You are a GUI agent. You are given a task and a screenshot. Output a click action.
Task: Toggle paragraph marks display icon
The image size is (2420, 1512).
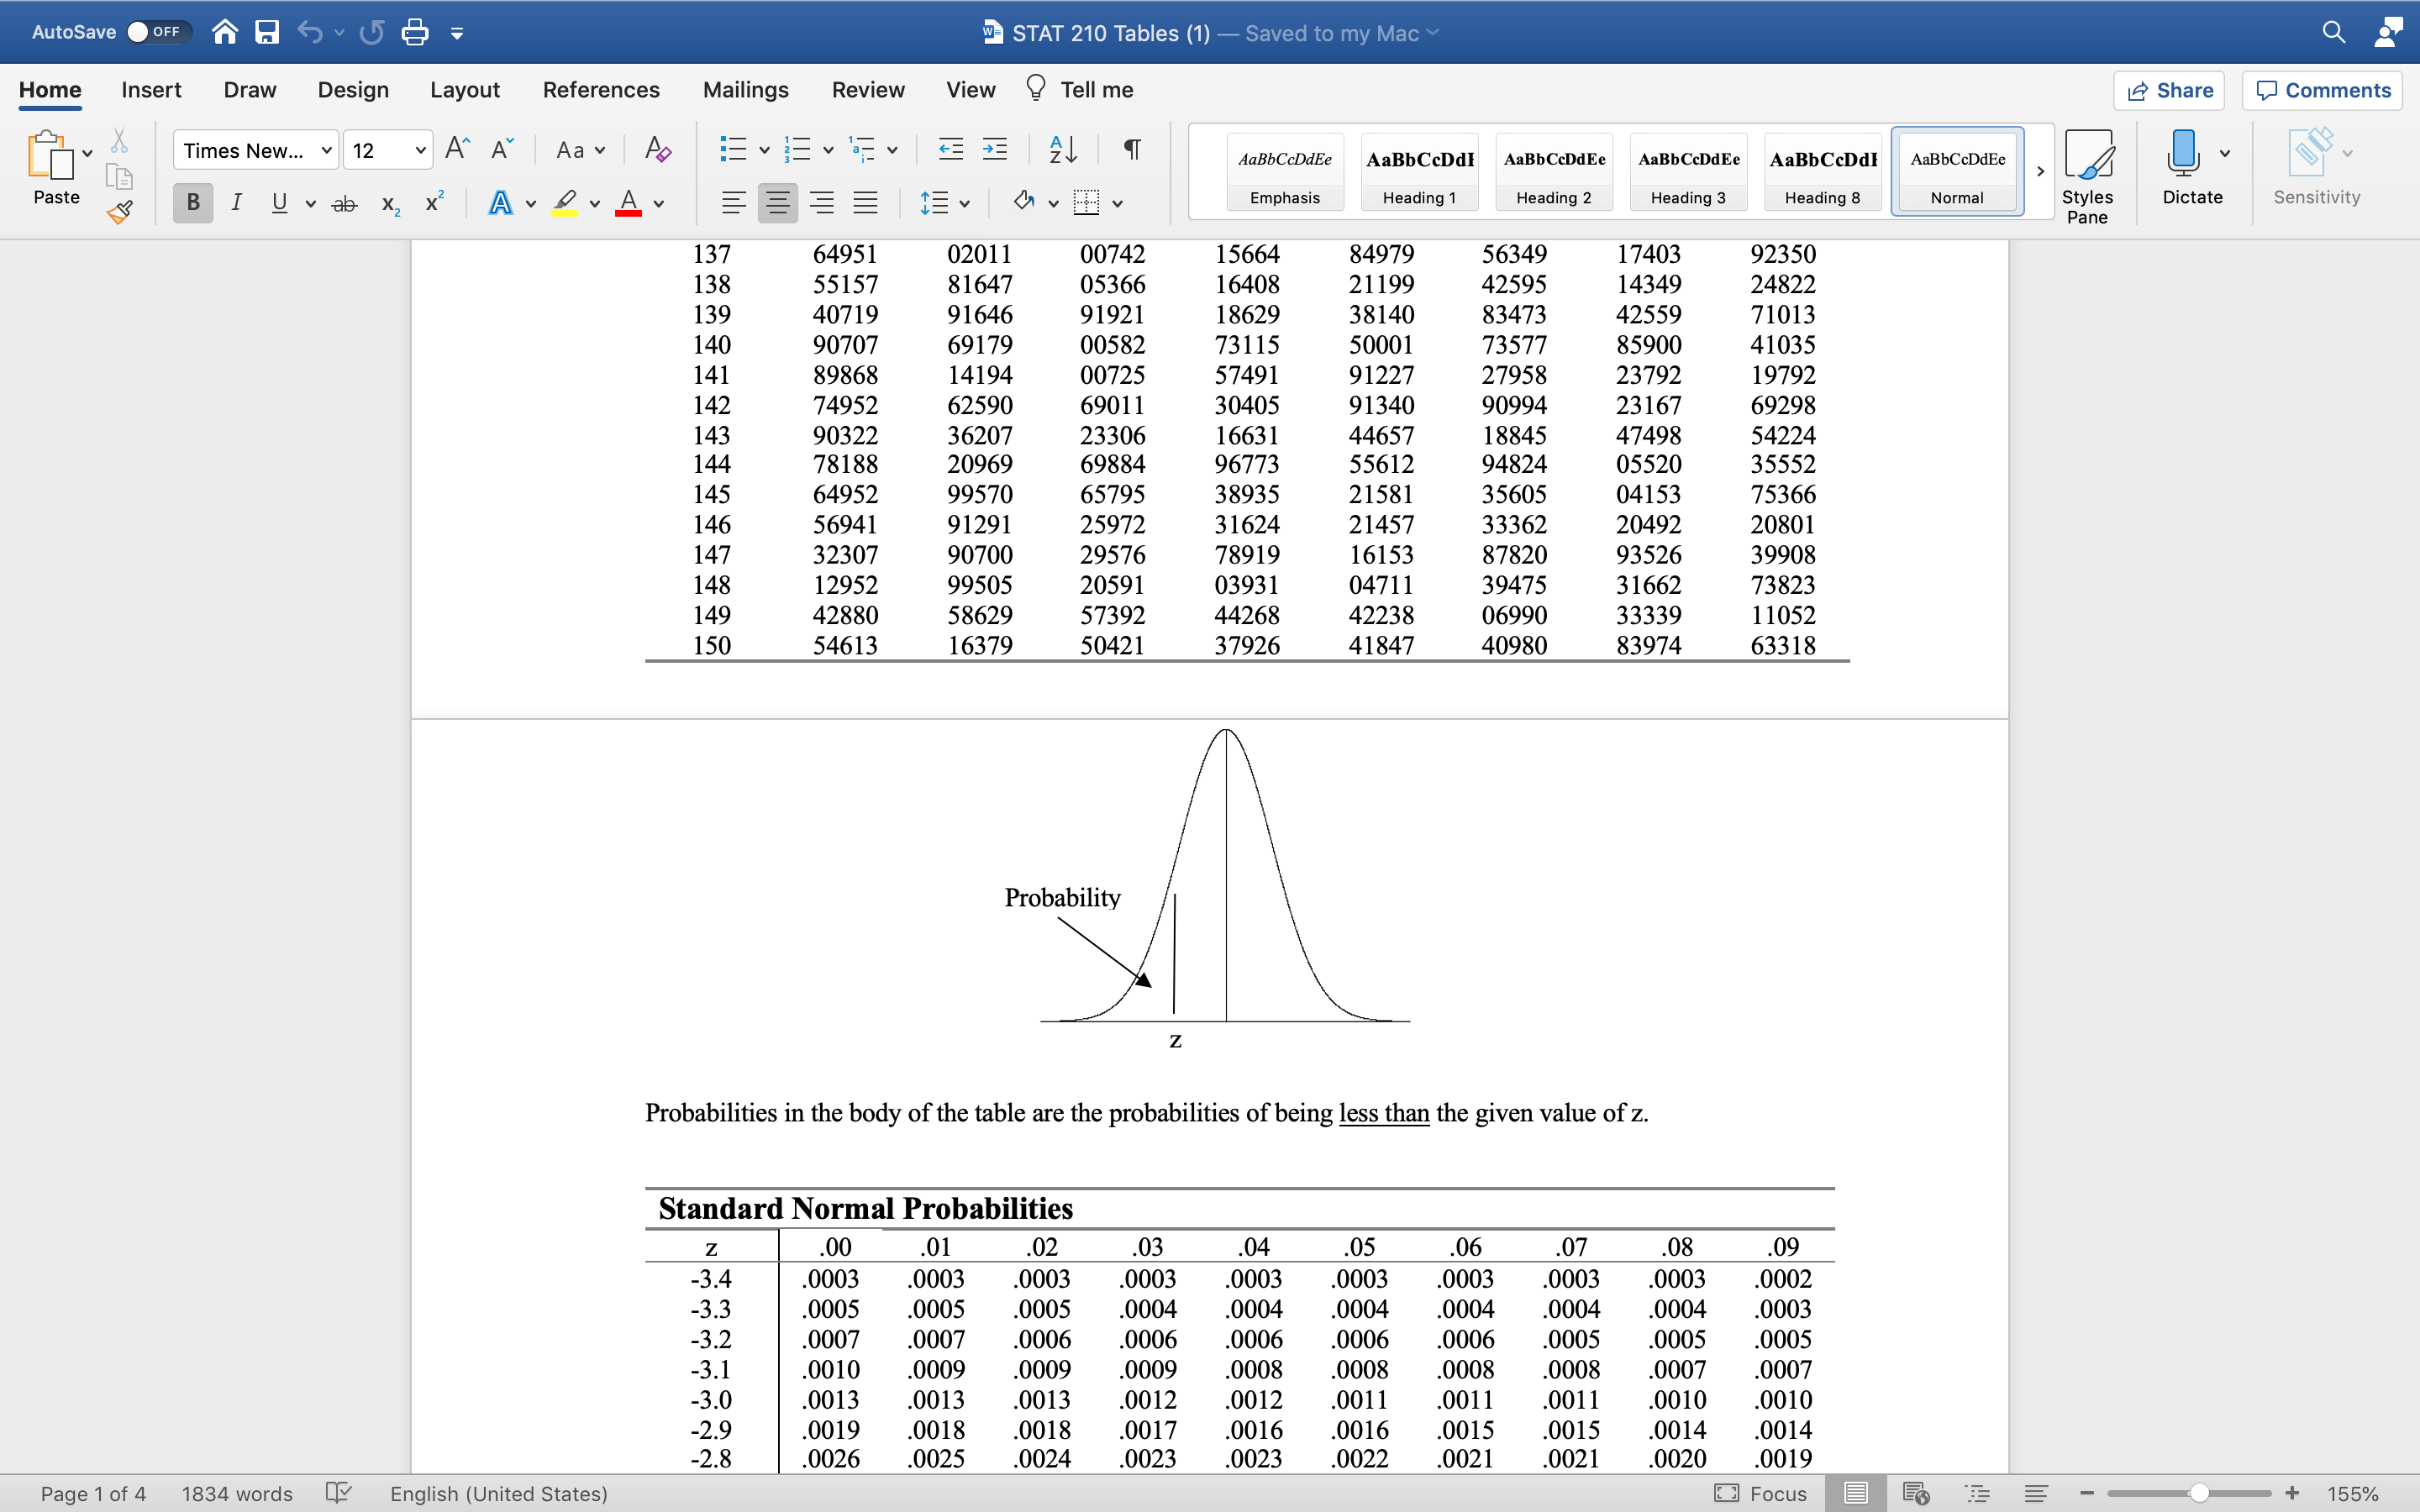[1132, 150]
